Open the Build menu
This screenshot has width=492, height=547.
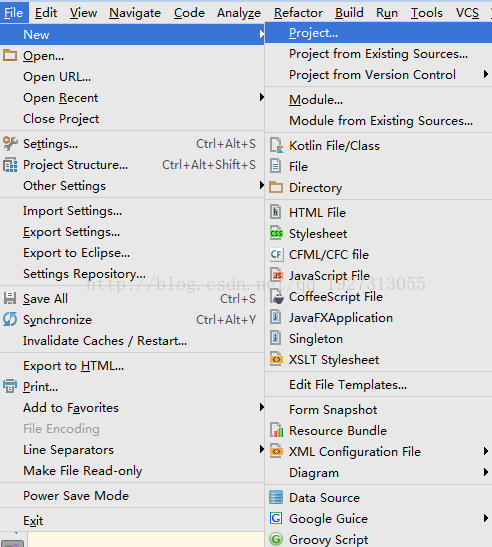[x=349, y=13]
